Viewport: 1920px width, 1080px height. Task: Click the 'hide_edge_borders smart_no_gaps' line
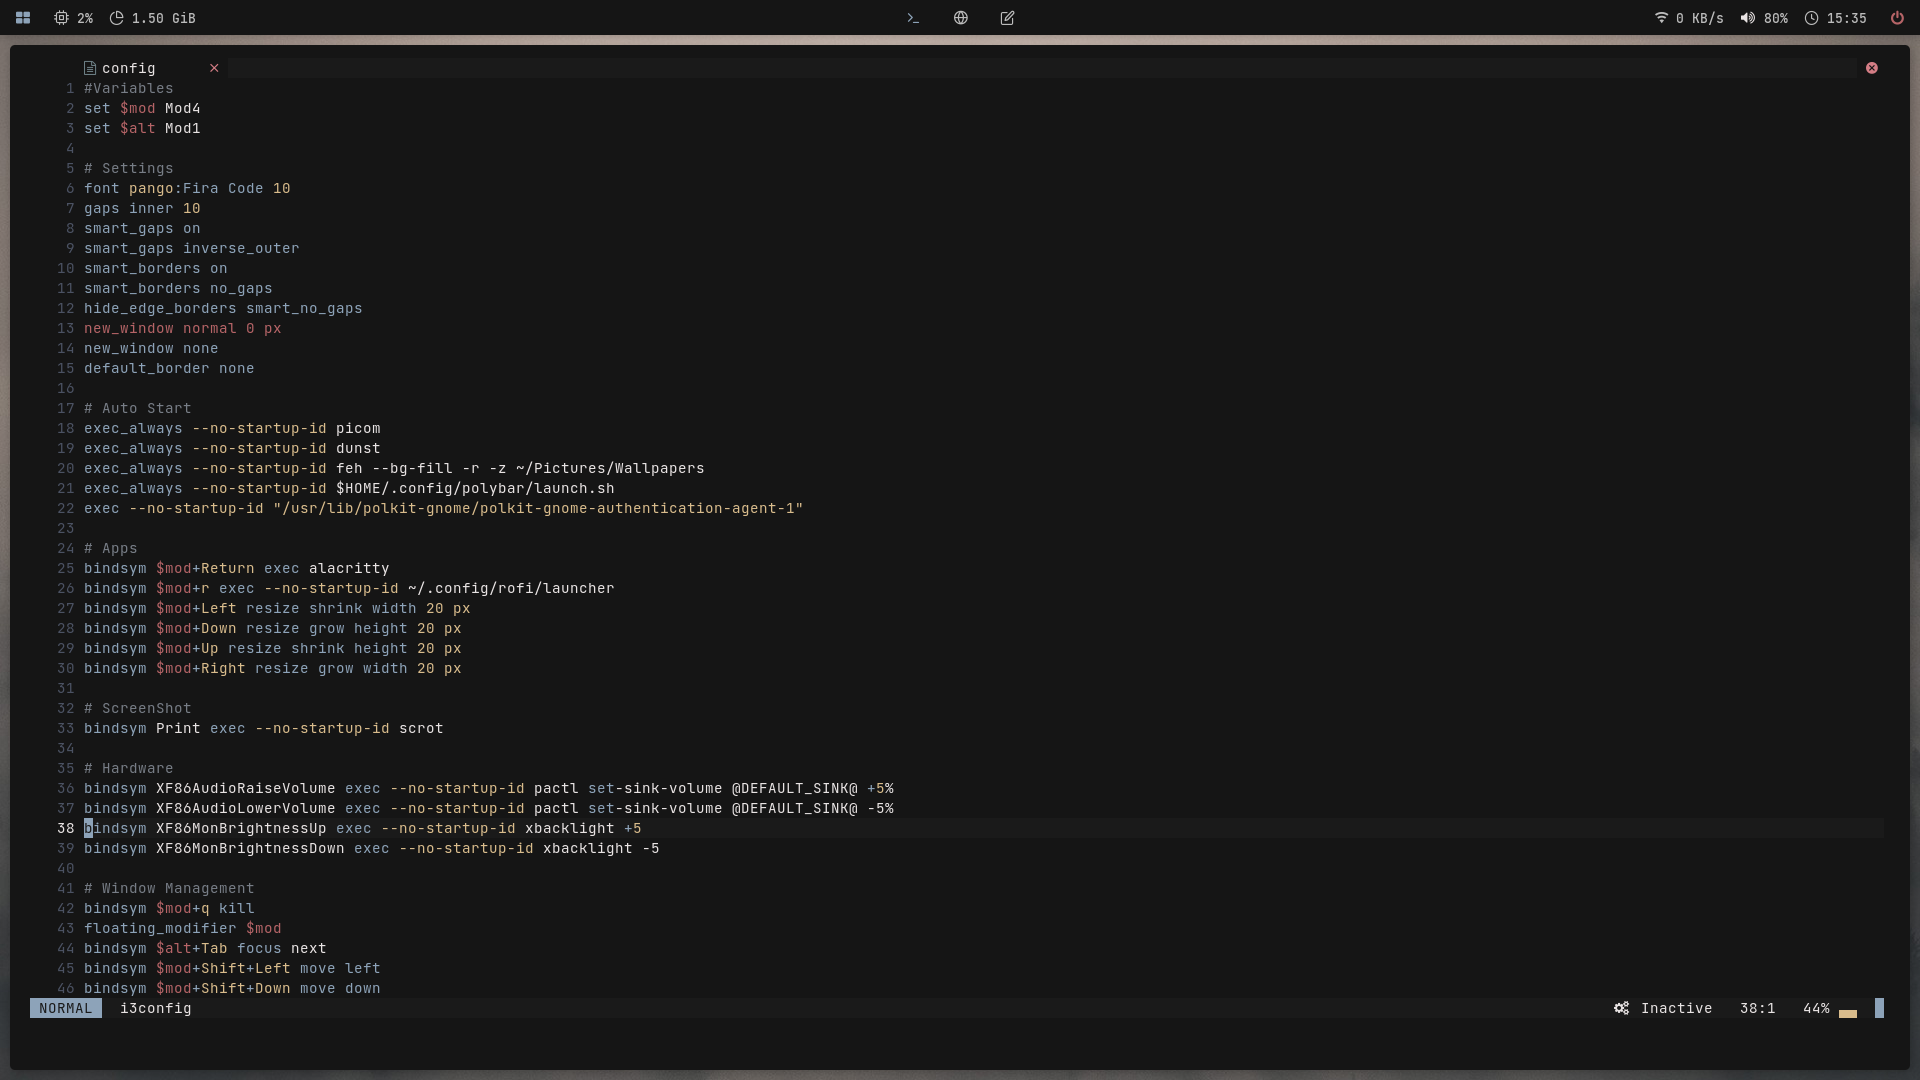point(223,308)
